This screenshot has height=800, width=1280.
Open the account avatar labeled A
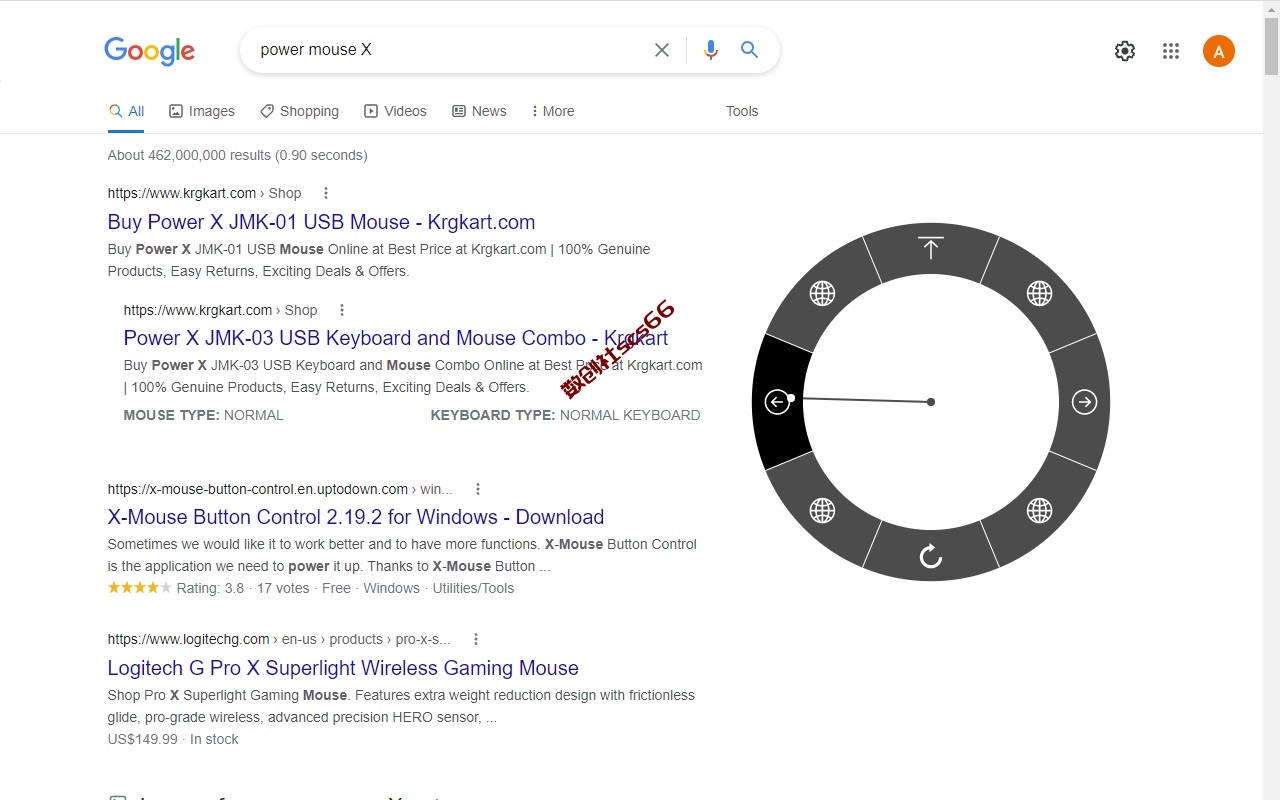coord(1219,51)
